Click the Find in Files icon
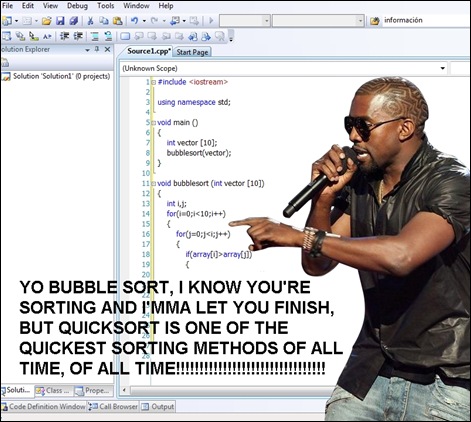471x422 pixels. pyautogui.click(x=375, y=21)
